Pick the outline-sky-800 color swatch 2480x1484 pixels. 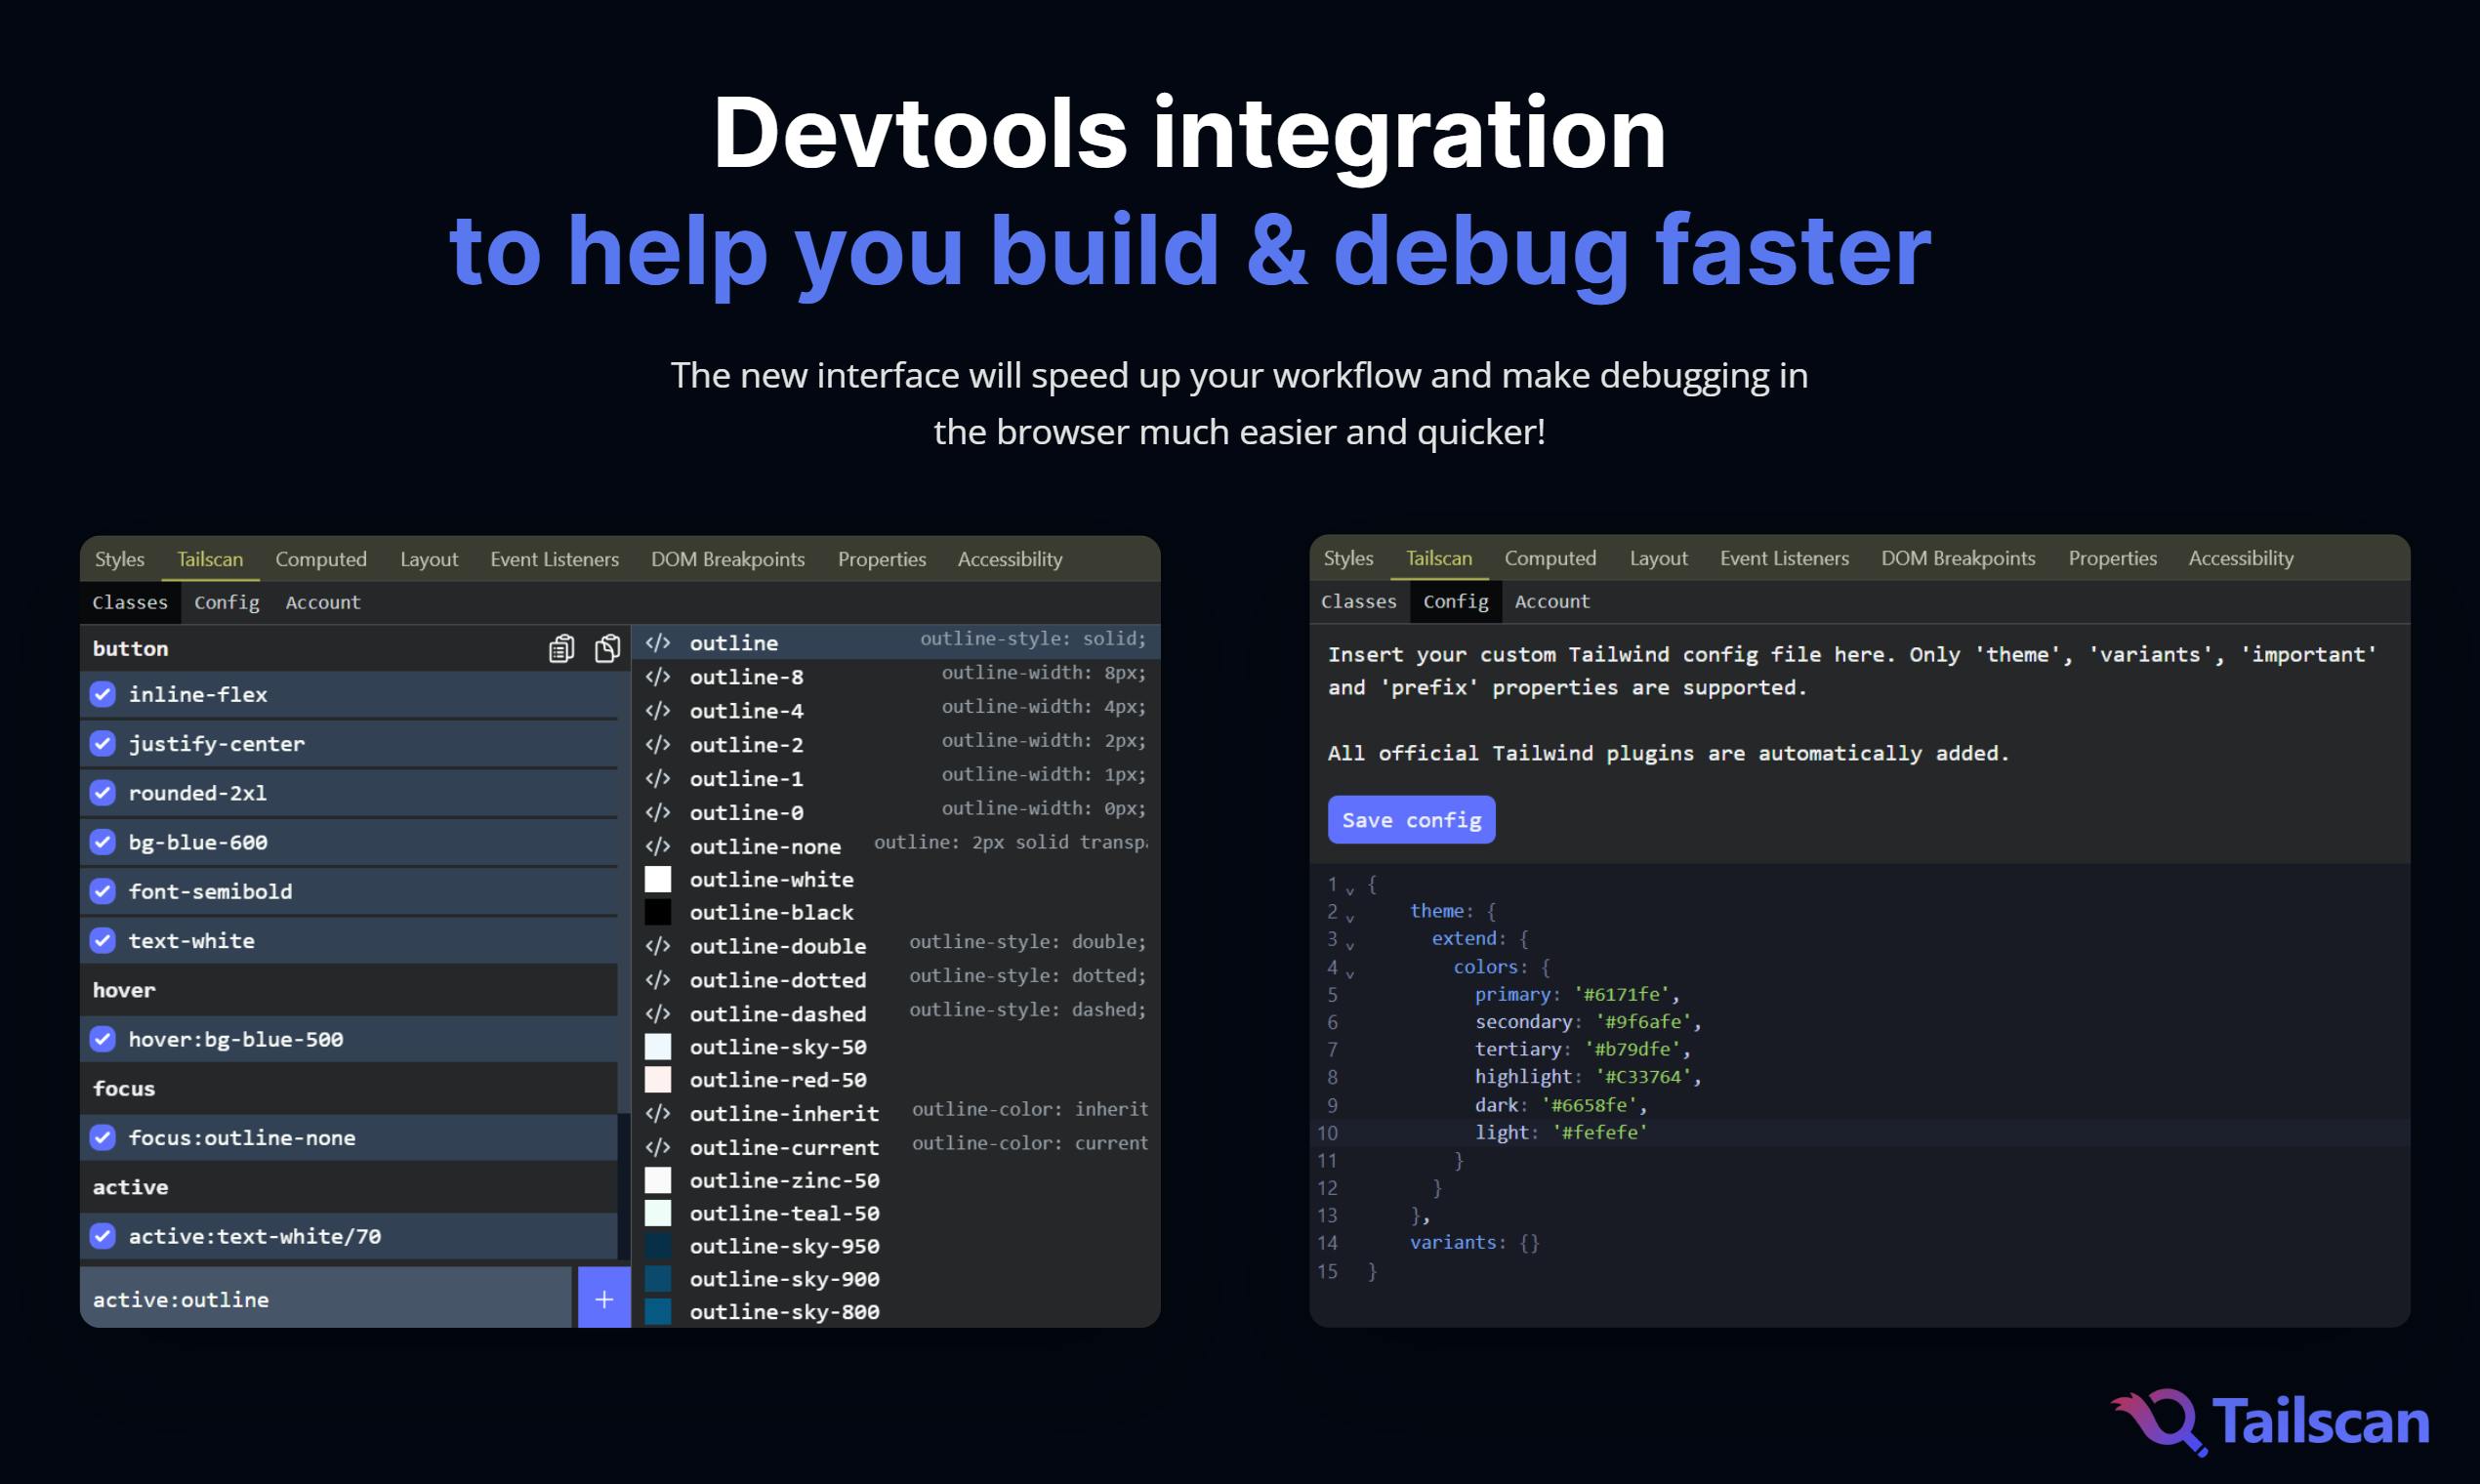point(658,1312)
